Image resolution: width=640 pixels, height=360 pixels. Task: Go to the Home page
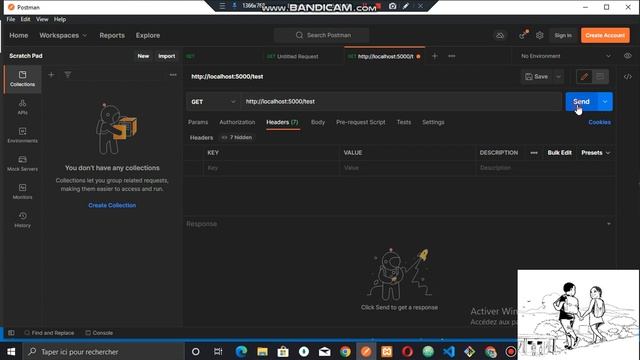tap(19, 36)
